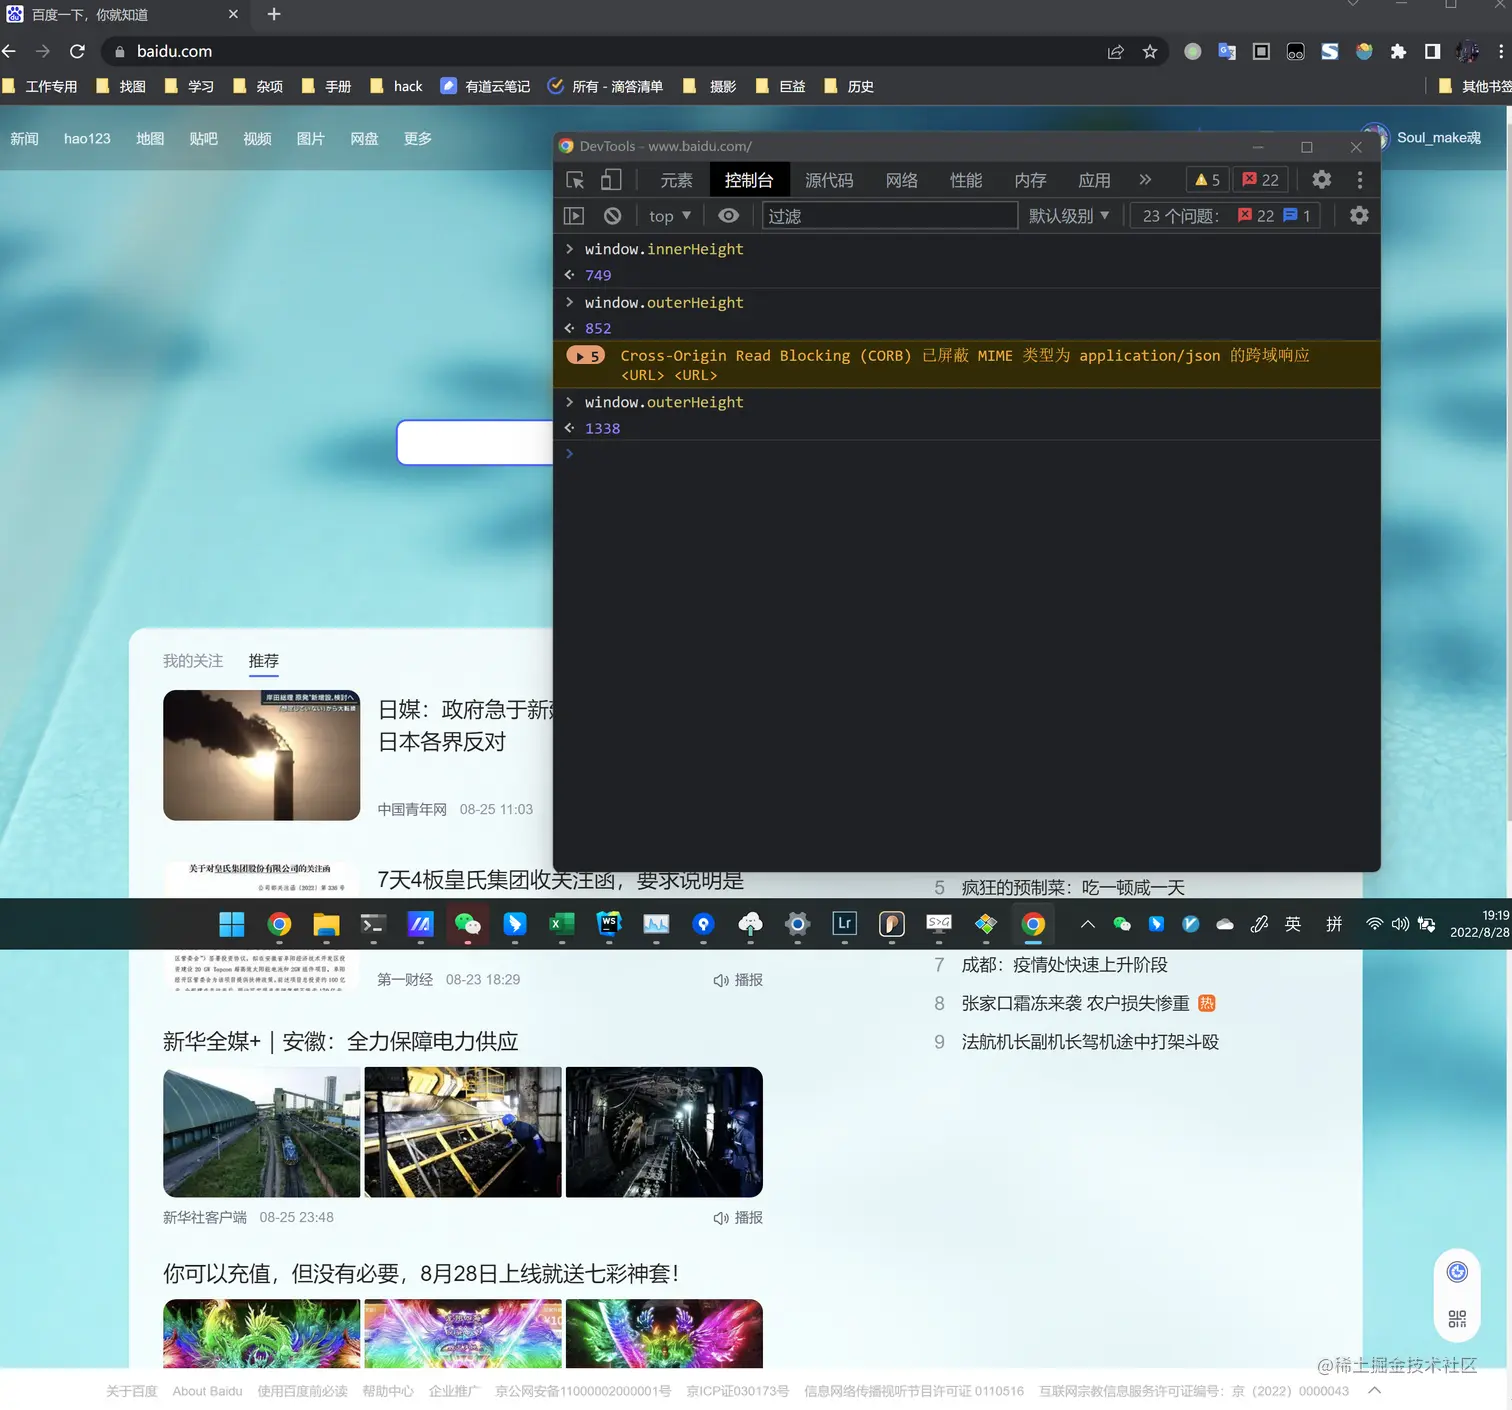The width and height of the screenshot is (1512, 1410).
Task: Open the 源代码 tab
Action: pyautogui.click(x=829, y=180)
